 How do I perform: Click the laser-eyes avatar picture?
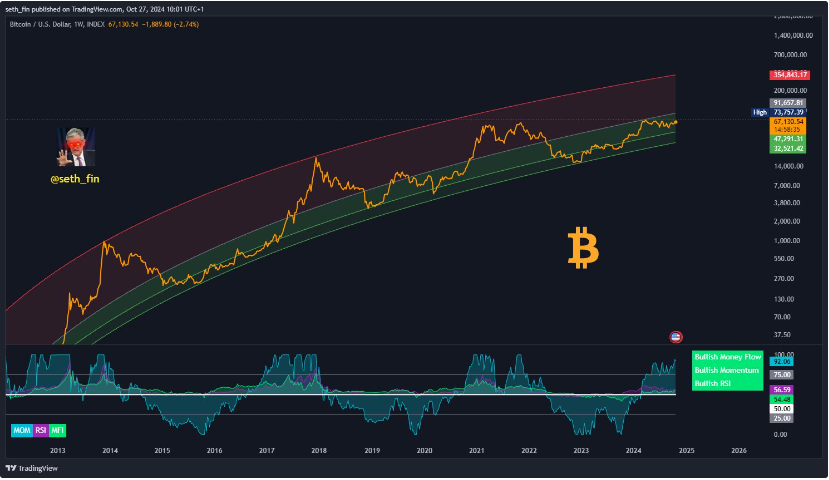76,147
